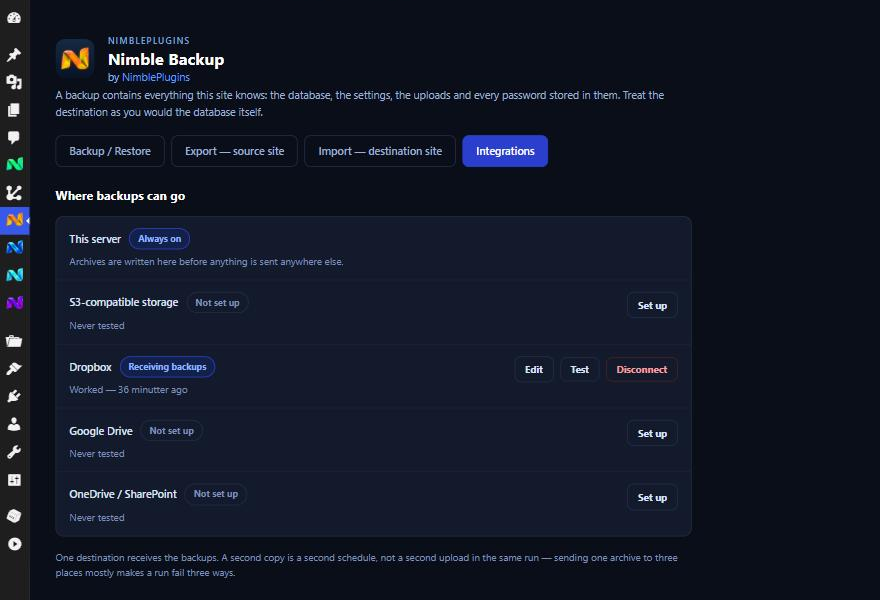Set up S3-compatible storage
The image size is (880, 600).
(x=652, y=305)
